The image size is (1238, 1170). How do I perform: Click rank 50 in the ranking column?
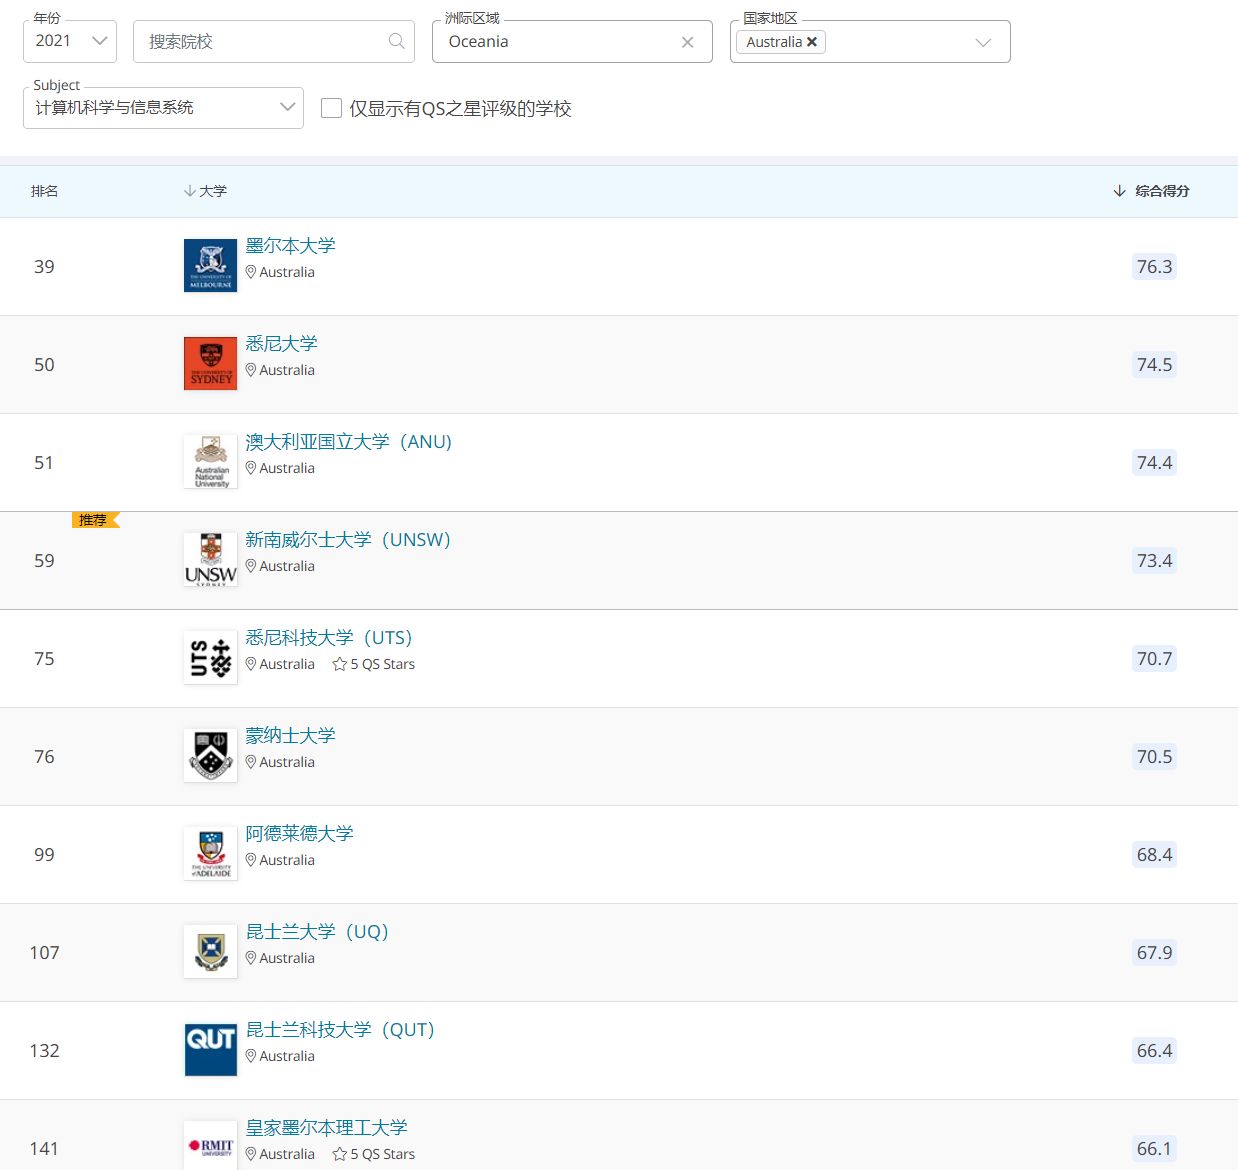(44, 365)
